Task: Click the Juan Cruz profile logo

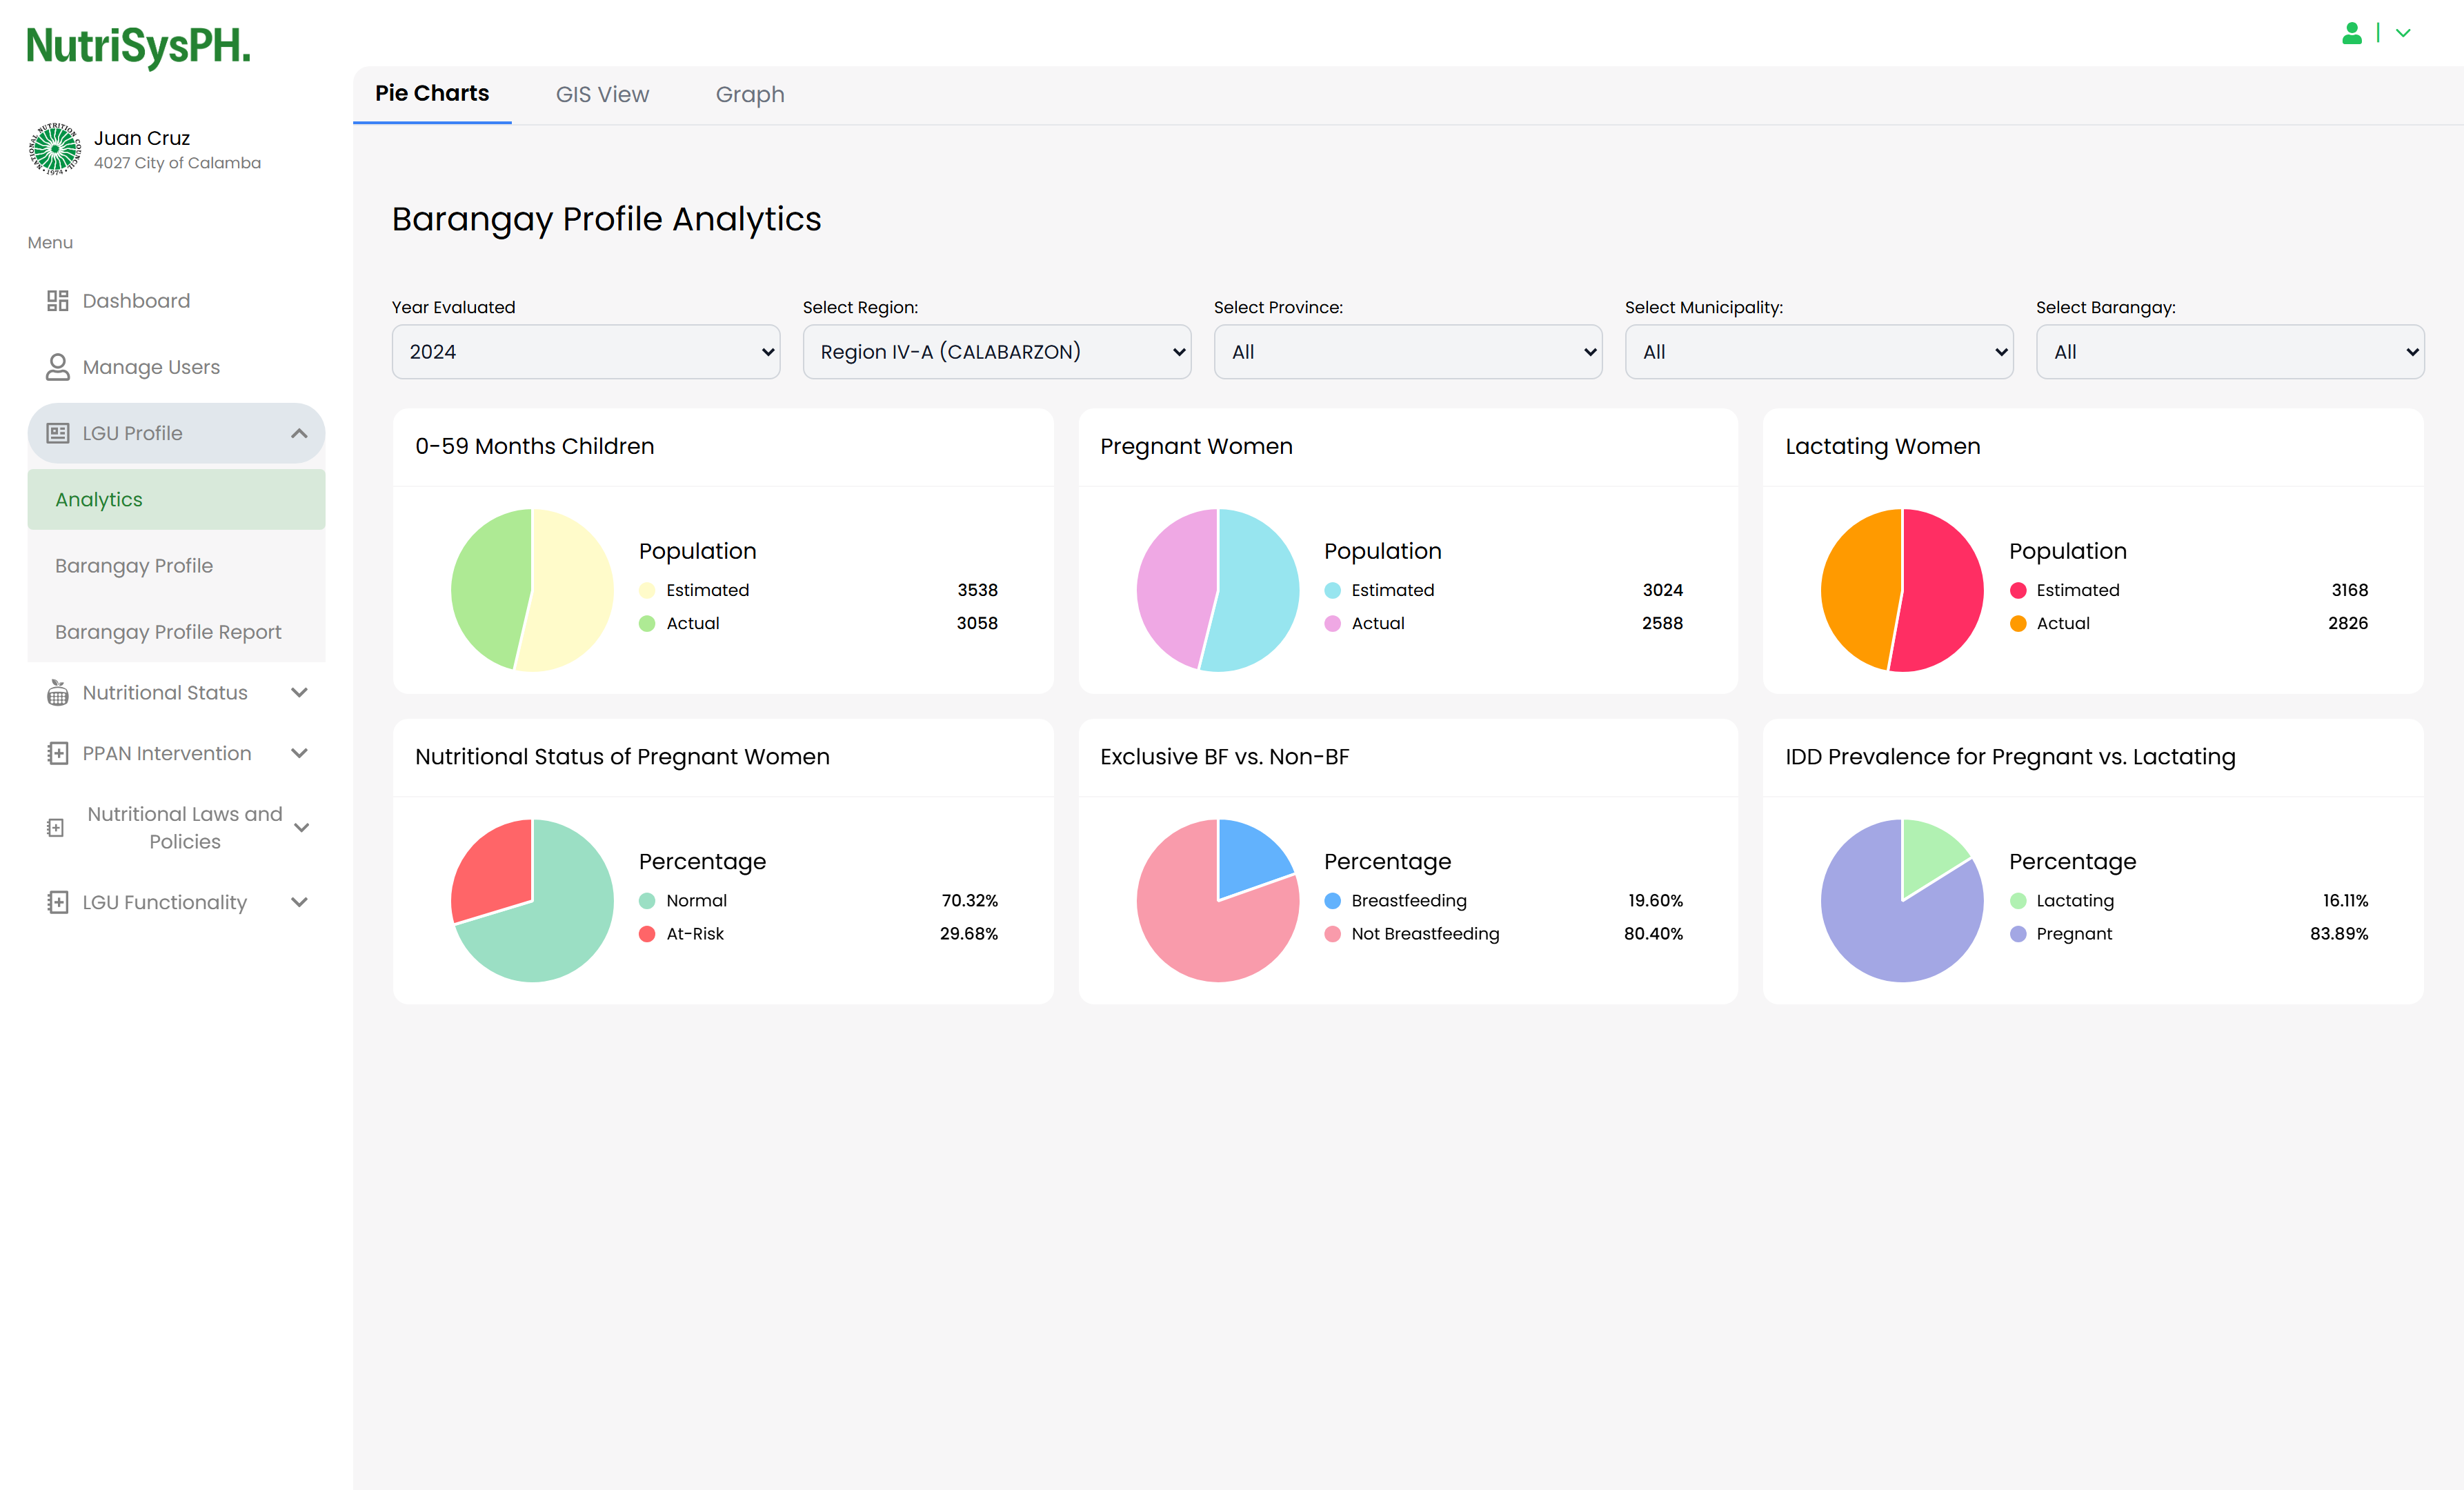Action: pos(54,149)
